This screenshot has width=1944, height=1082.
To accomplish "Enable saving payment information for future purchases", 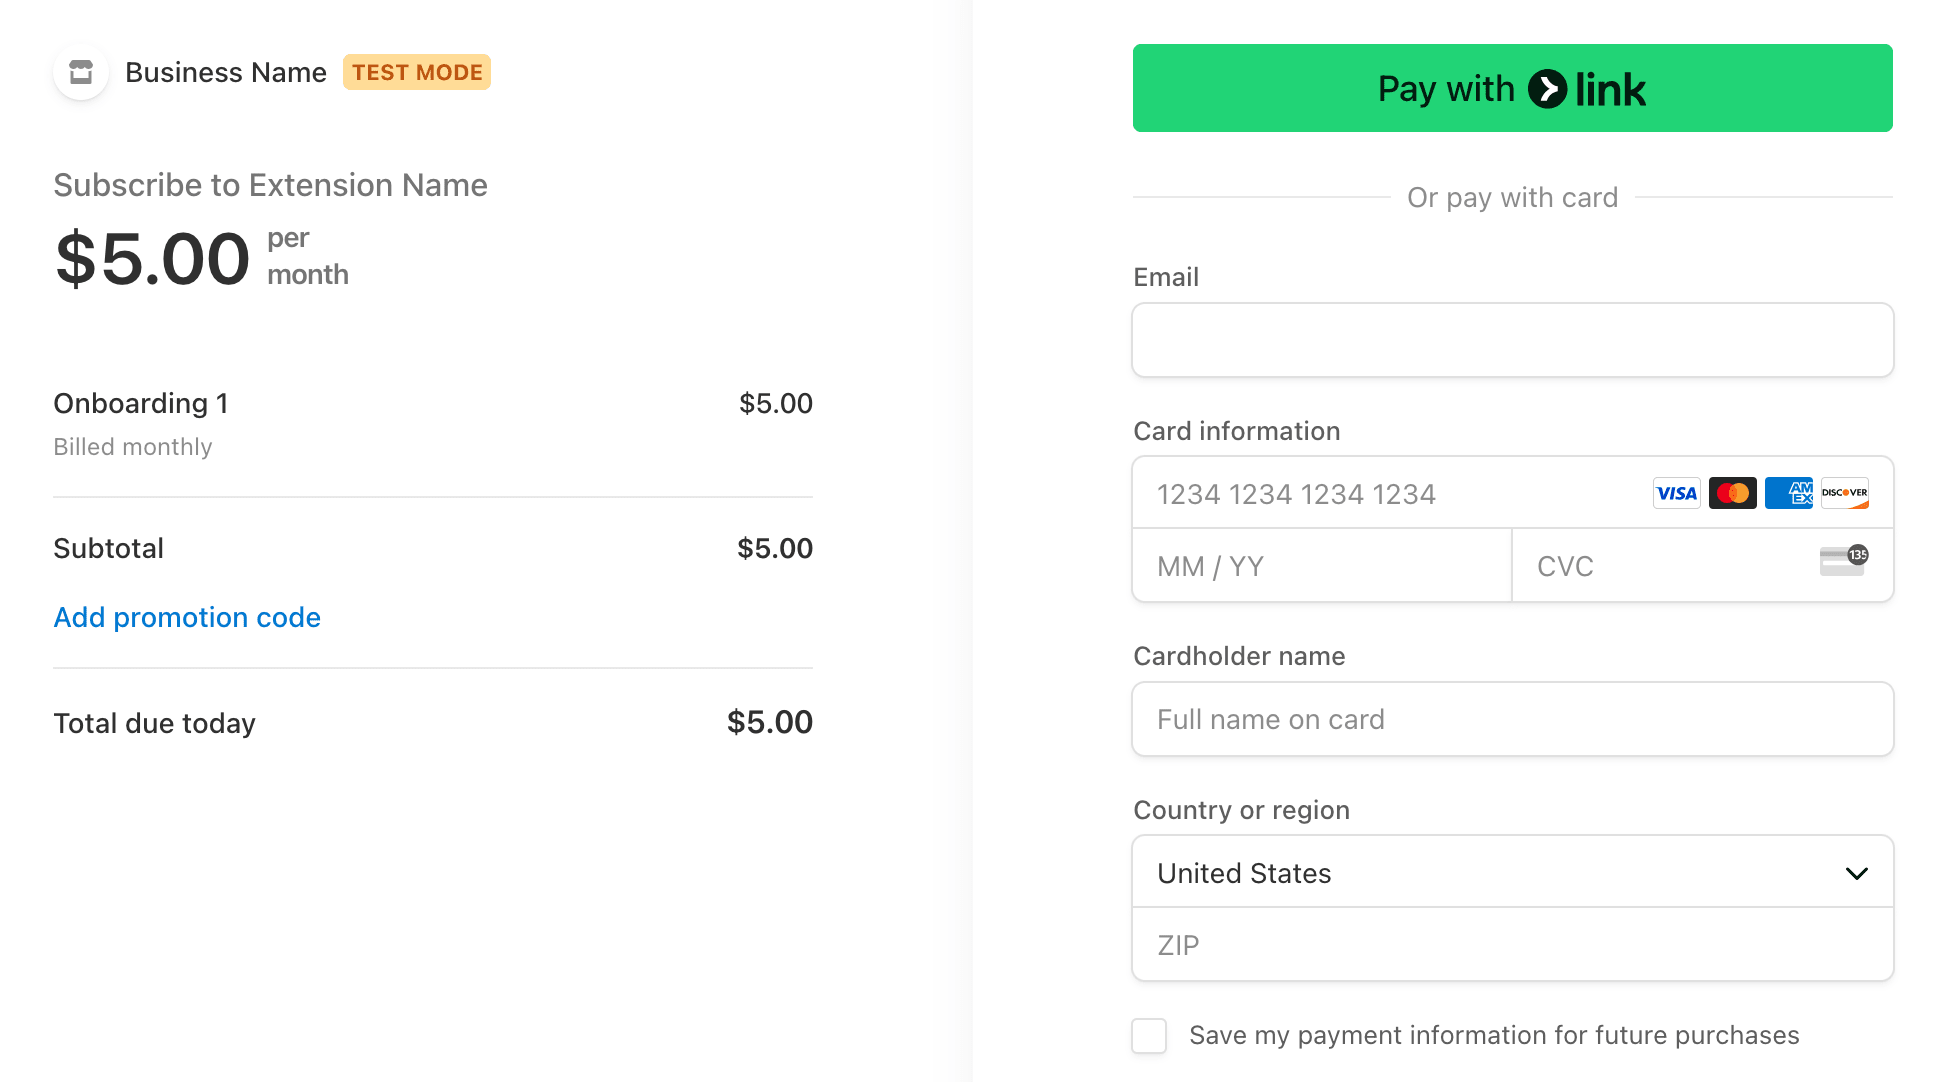I will (1149, 1036).
